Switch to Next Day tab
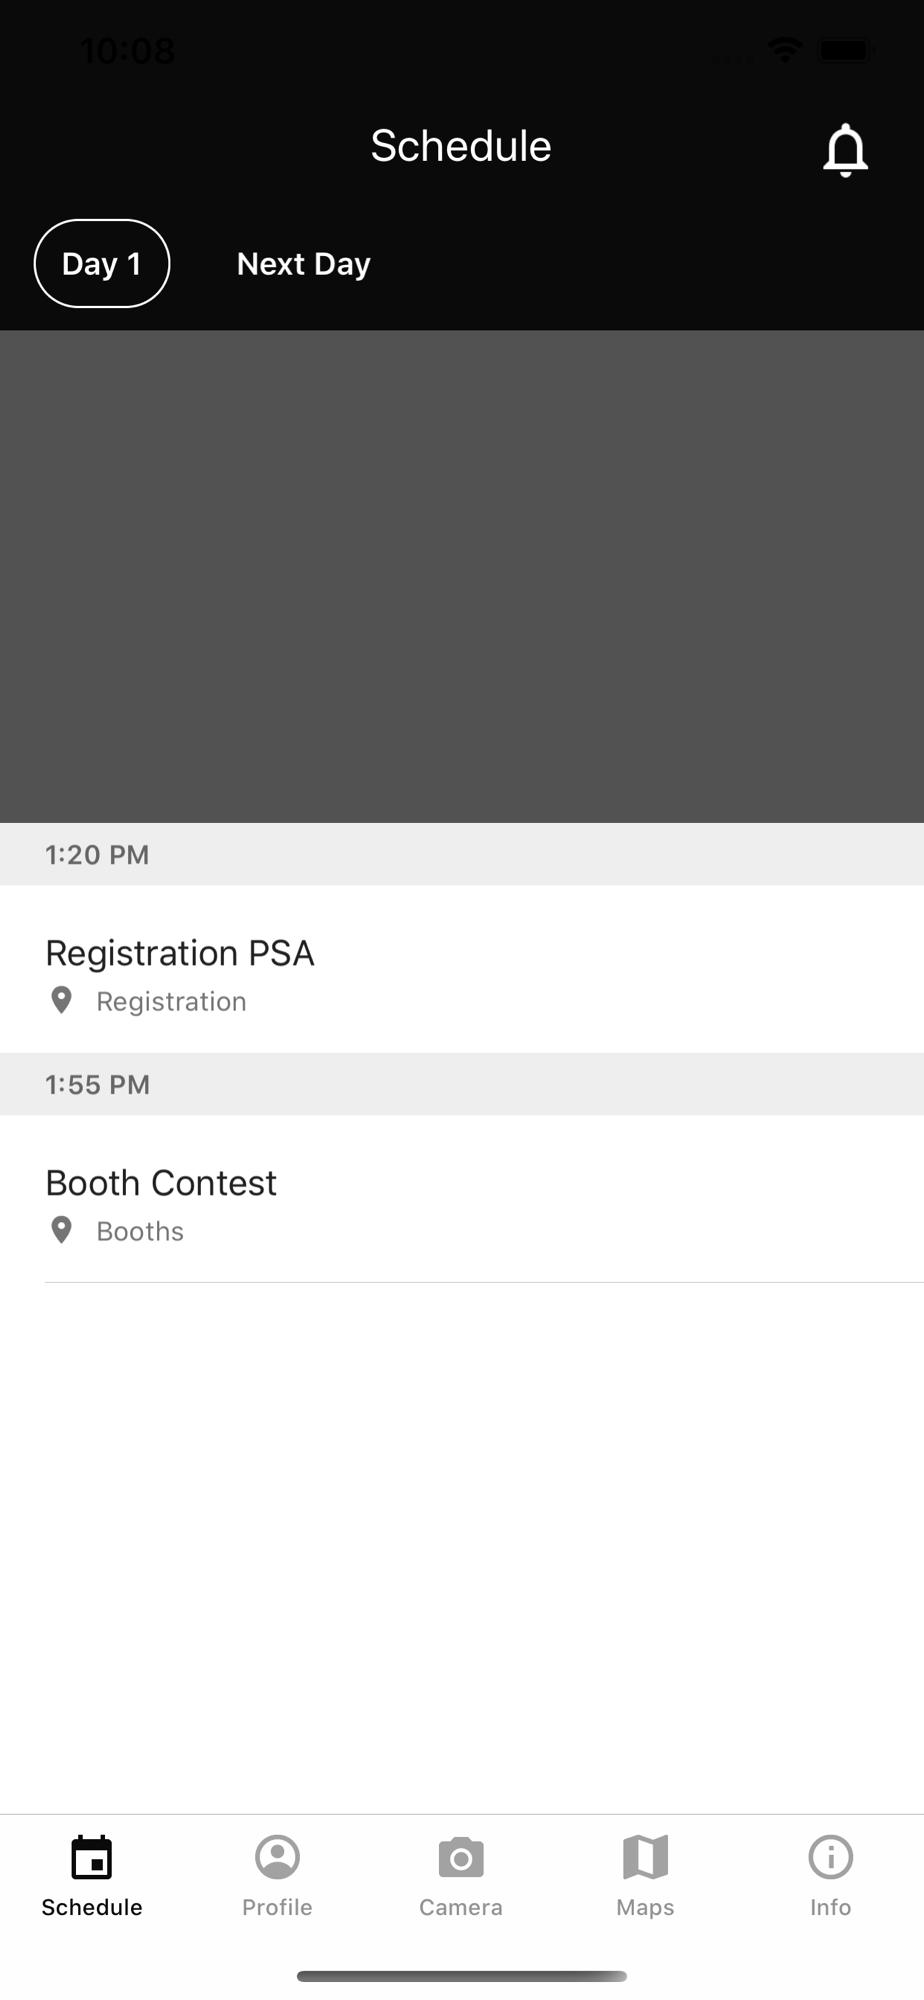The width and height of the screenshot is (924, 2000). tap(304, 264)
